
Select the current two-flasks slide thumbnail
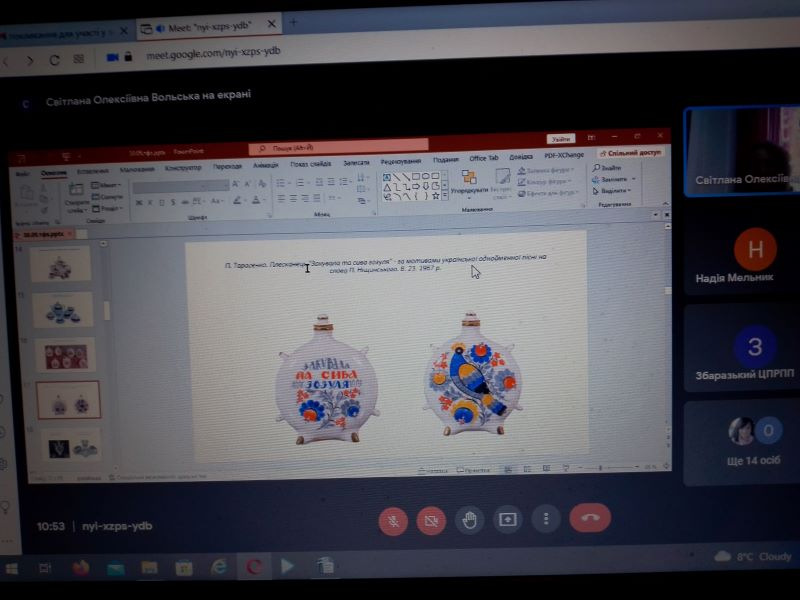68,400
